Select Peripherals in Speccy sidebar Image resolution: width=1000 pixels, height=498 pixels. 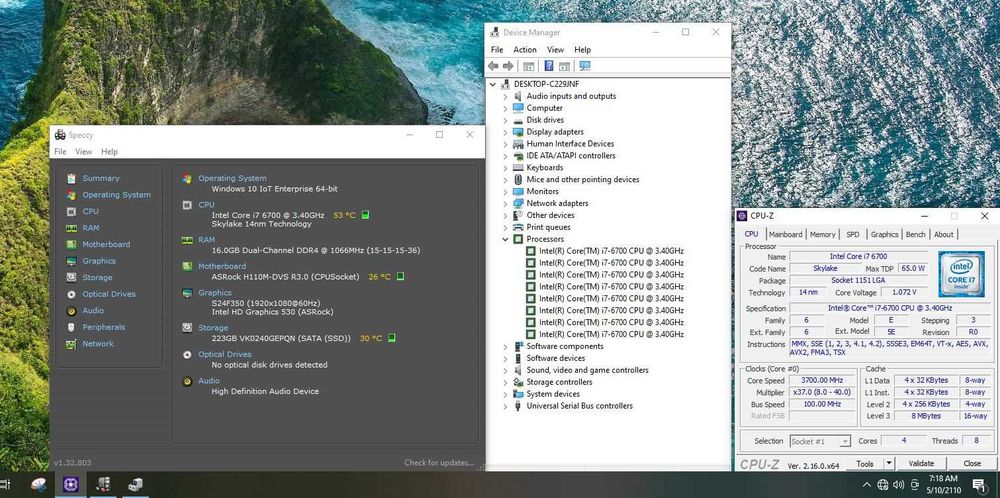tap(103, 328)
